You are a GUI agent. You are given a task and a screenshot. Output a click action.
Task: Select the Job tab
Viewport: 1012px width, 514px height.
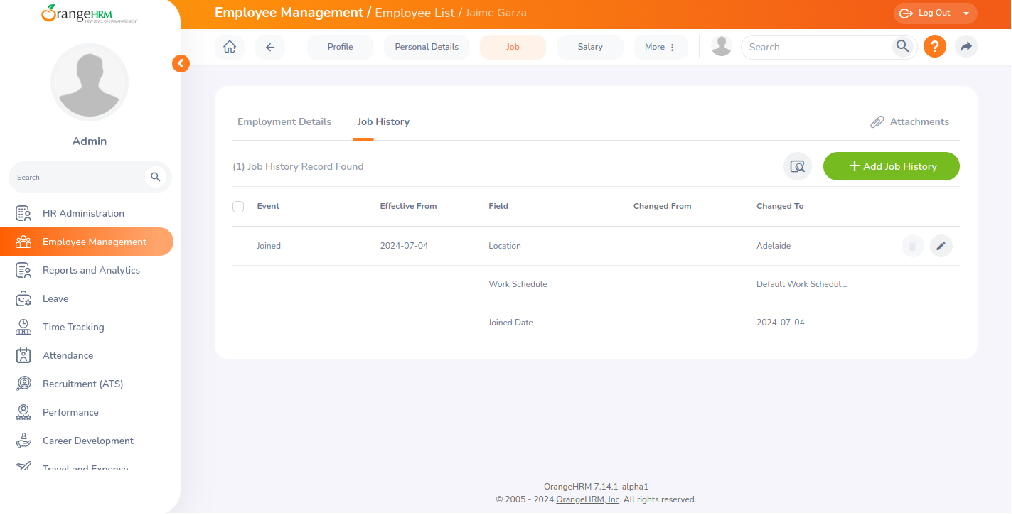point(513,47)
